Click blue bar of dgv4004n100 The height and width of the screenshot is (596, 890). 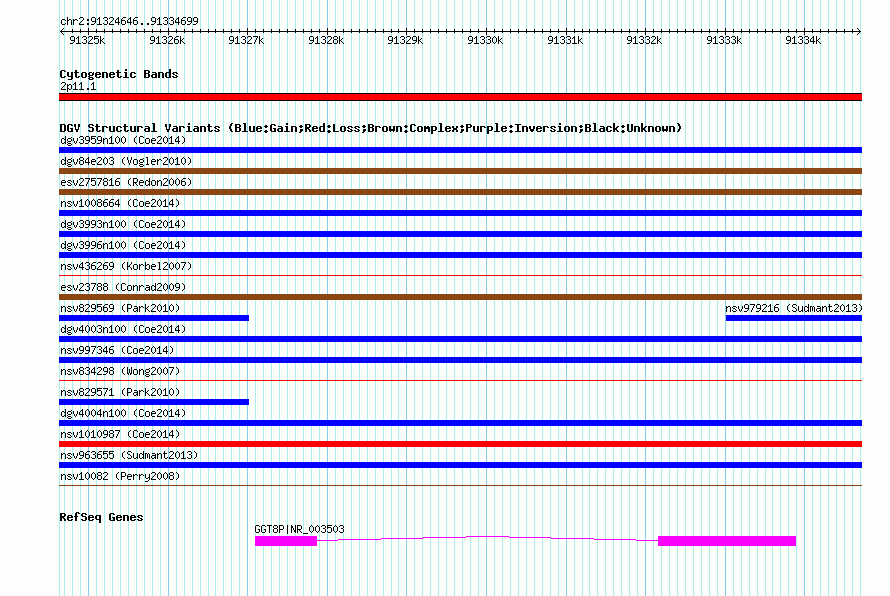[x=460, y=423]
